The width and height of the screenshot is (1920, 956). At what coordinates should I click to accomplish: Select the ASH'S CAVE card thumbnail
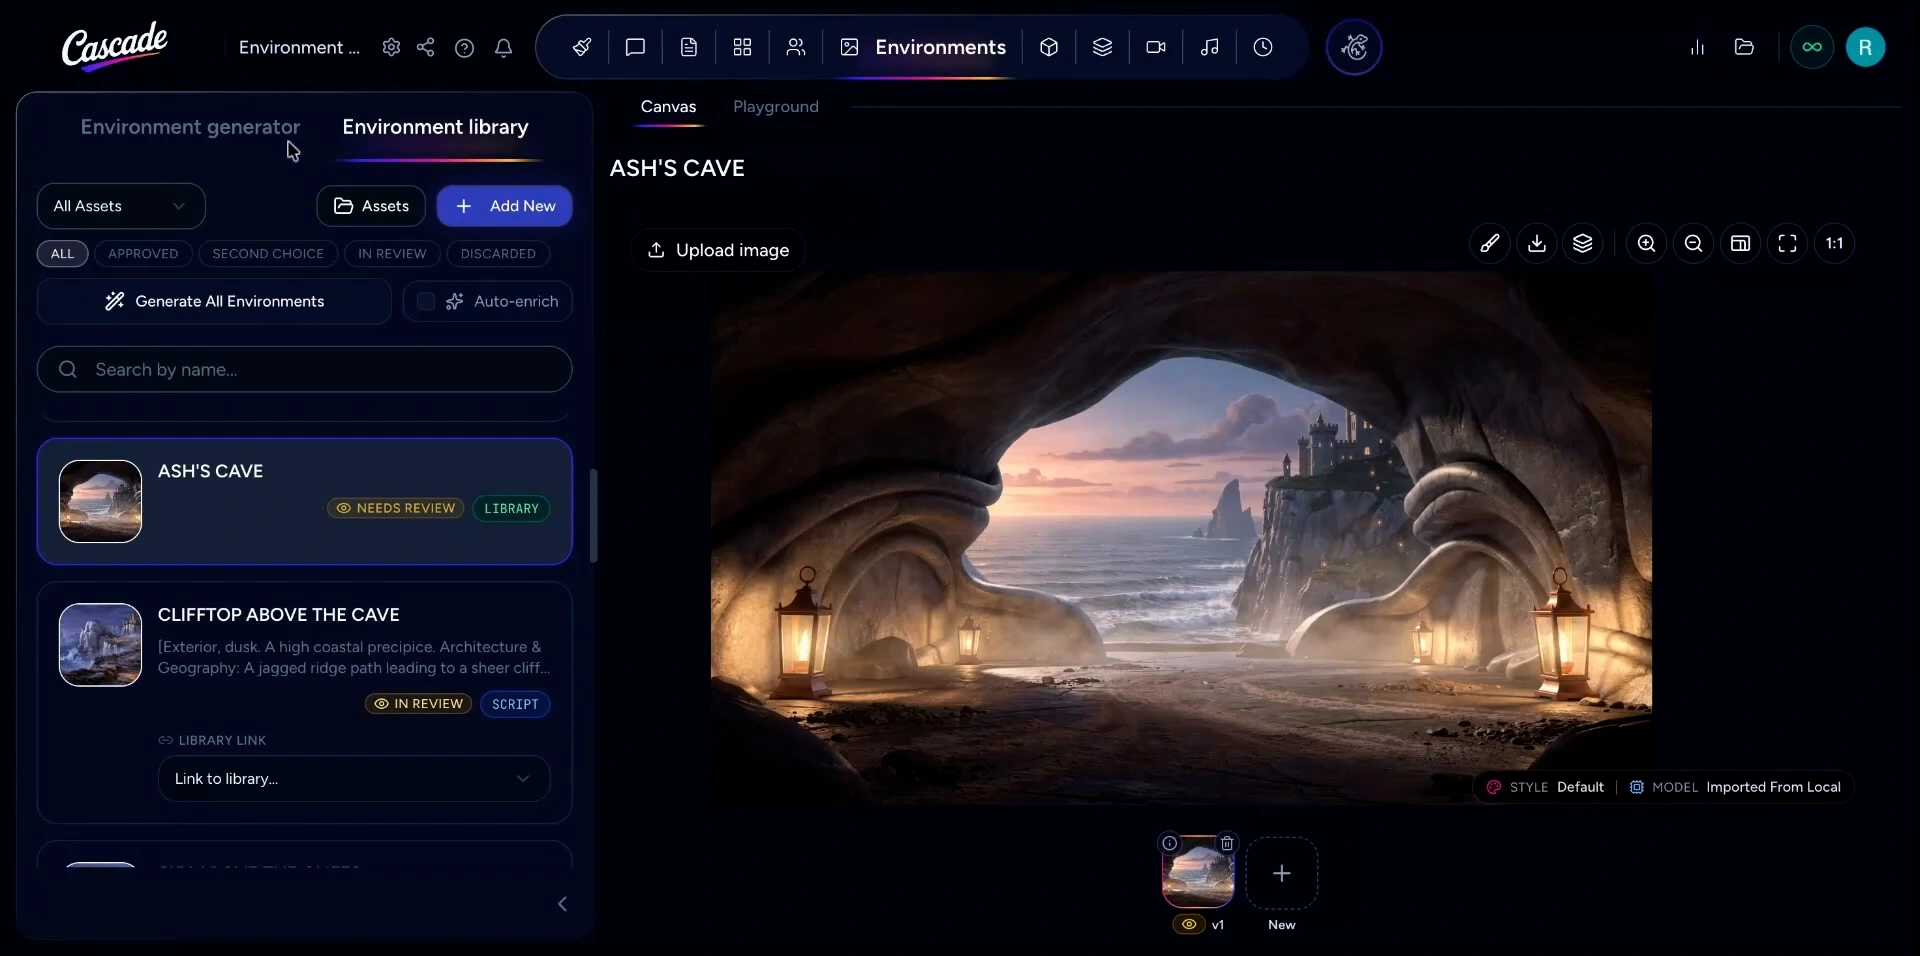point(100,501)
